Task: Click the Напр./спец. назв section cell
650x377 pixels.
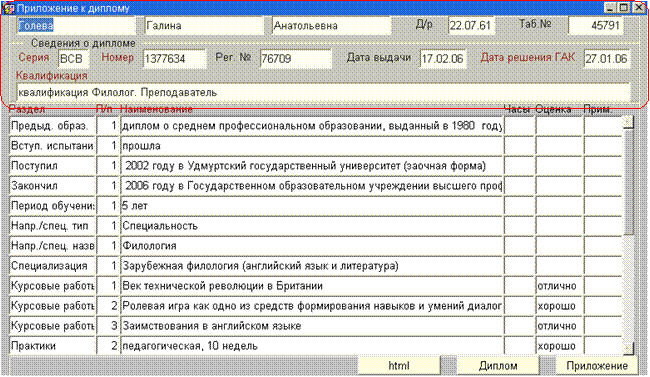Action: pos(53,246)
